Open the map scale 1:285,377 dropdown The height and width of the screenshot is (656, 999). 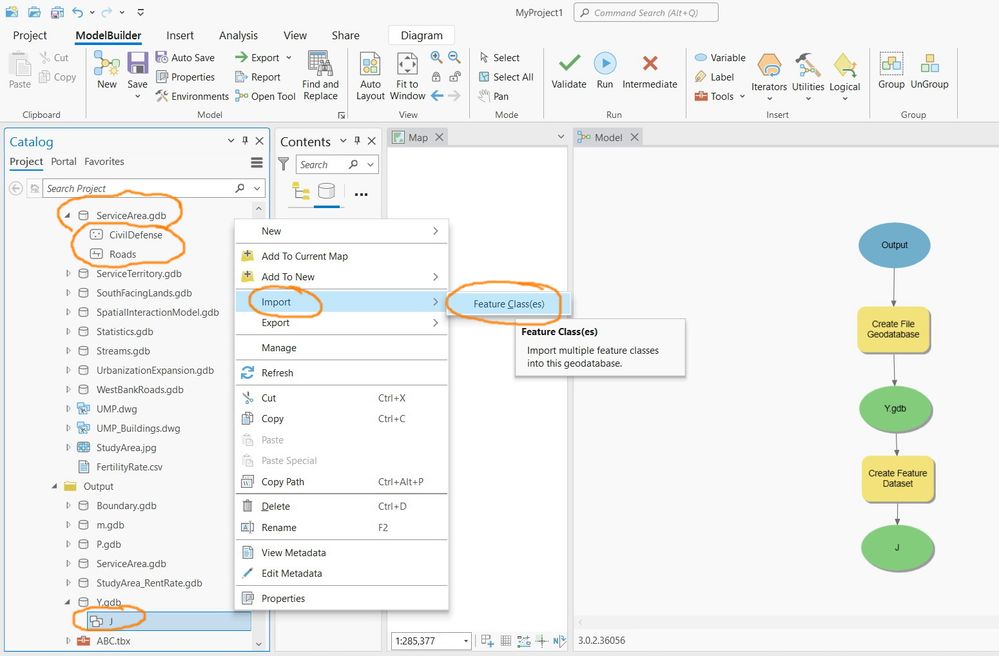coord(466,641)
